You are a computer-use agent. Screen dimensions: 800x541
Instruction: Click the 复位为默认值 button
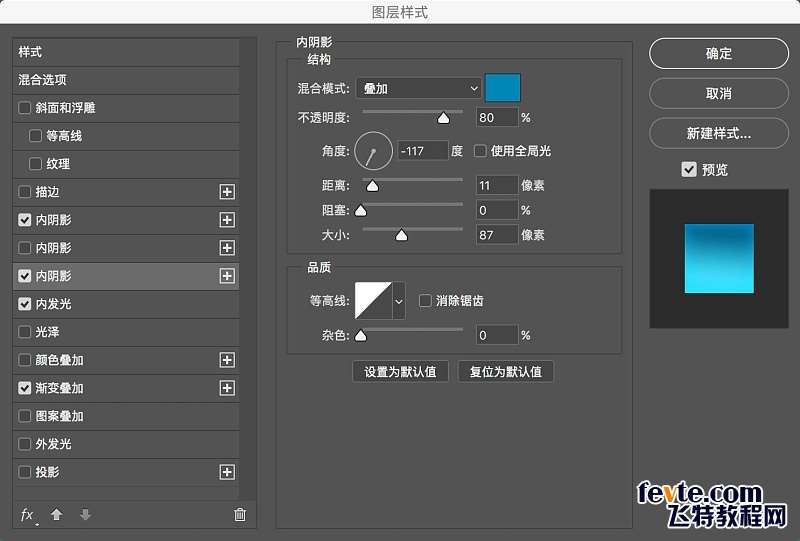point(506,372)
